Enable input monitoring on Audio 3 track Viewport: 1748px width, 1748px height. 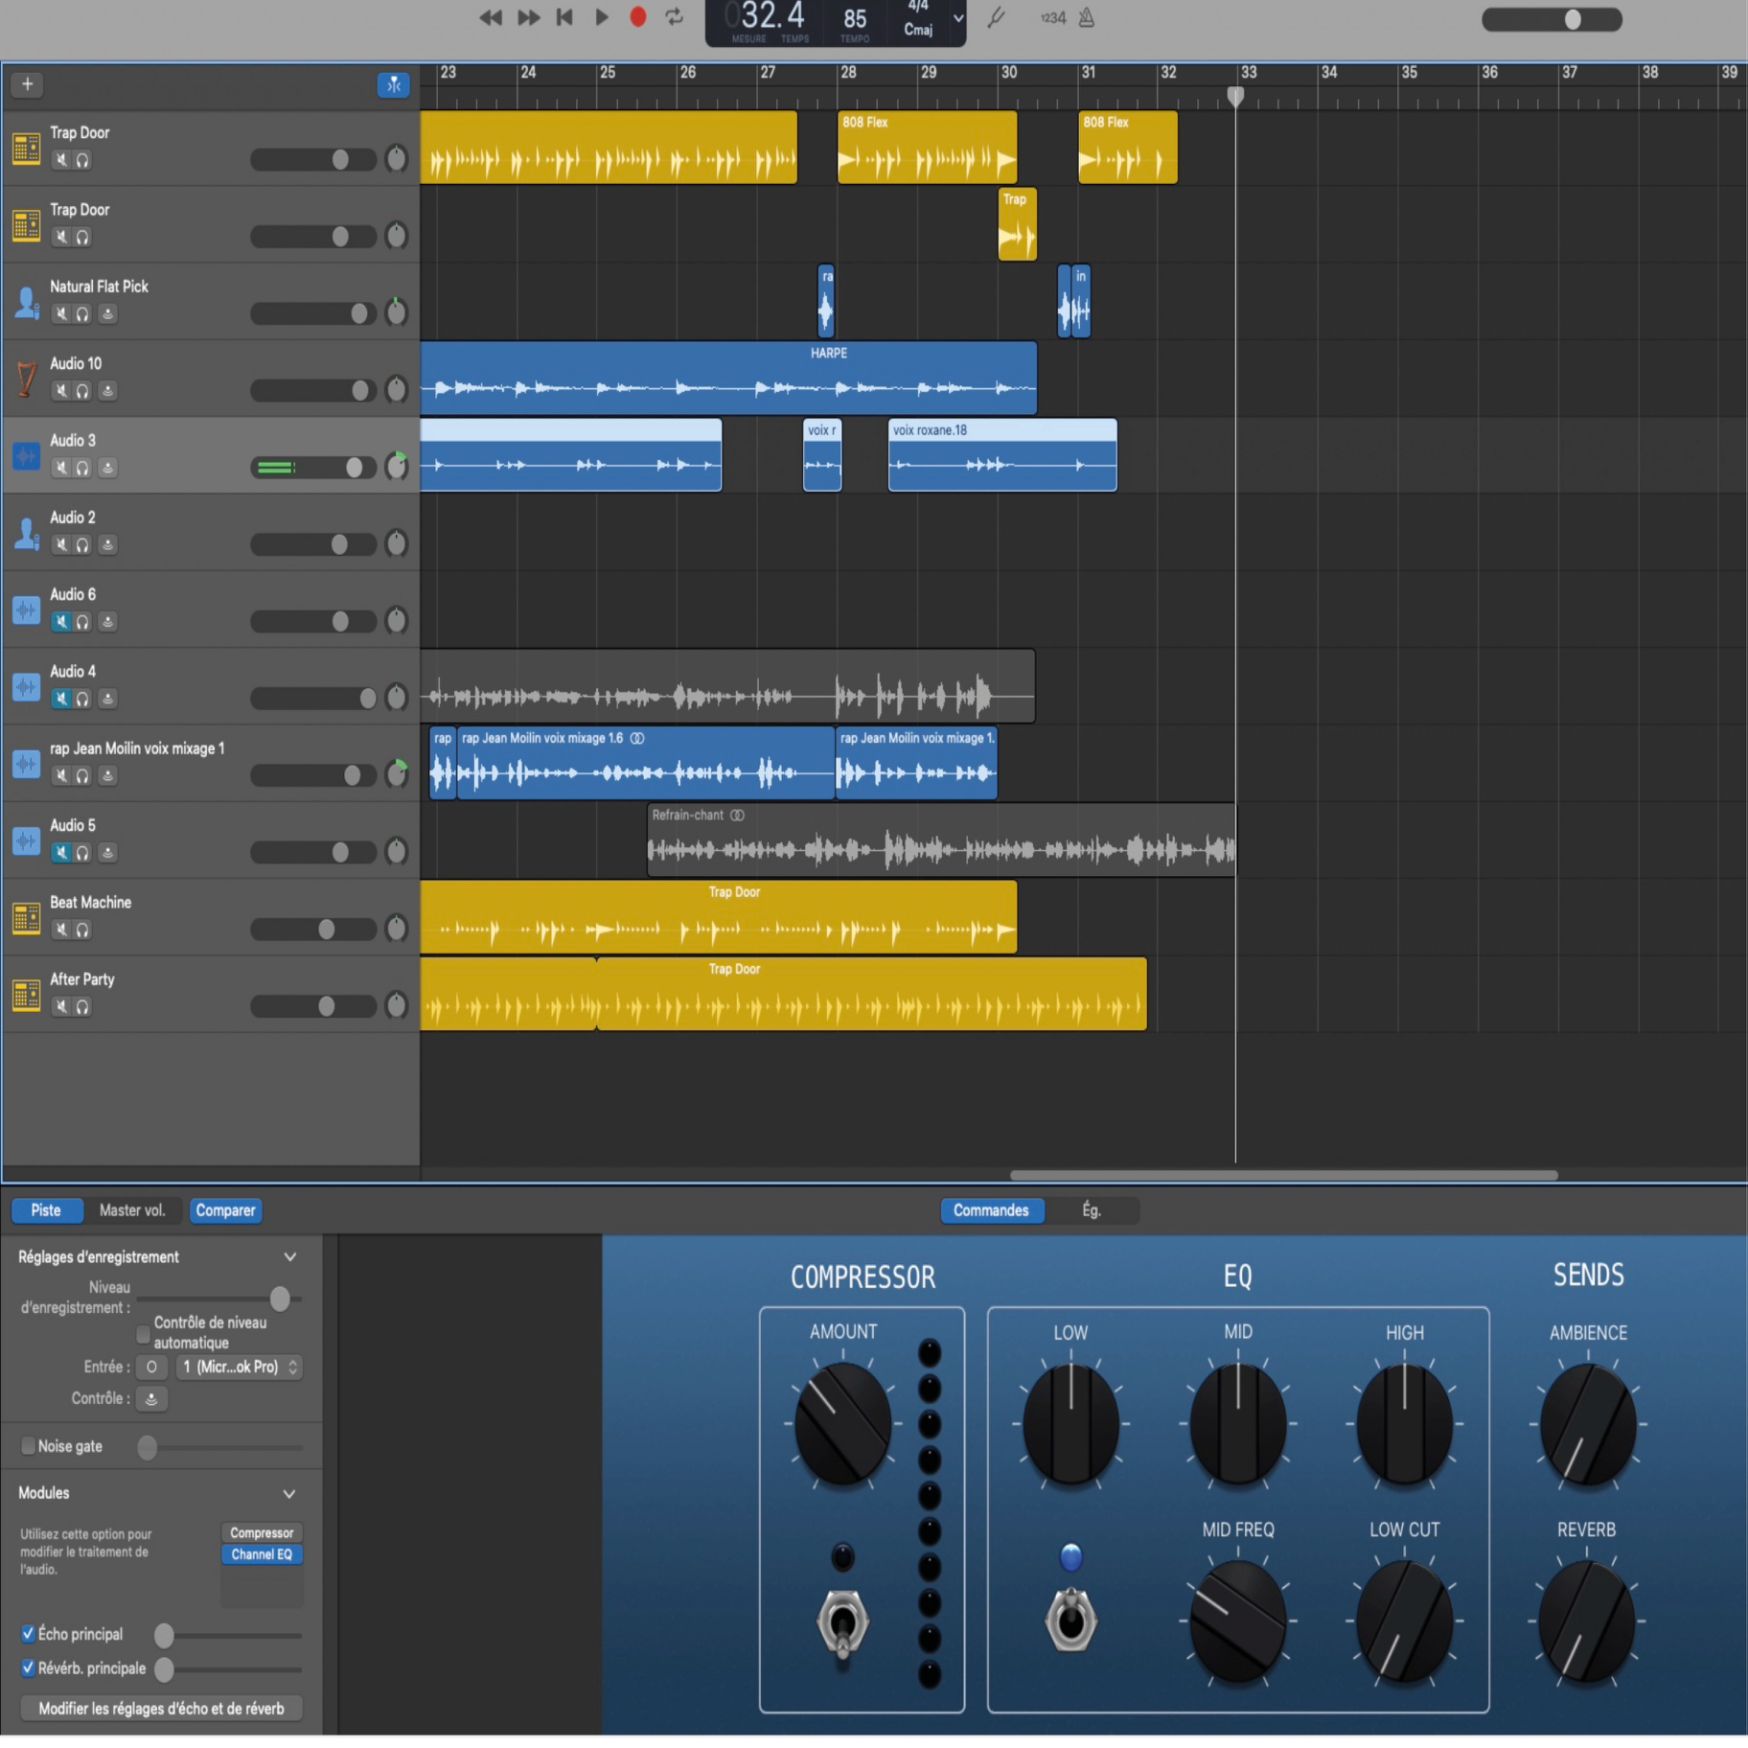108,468
